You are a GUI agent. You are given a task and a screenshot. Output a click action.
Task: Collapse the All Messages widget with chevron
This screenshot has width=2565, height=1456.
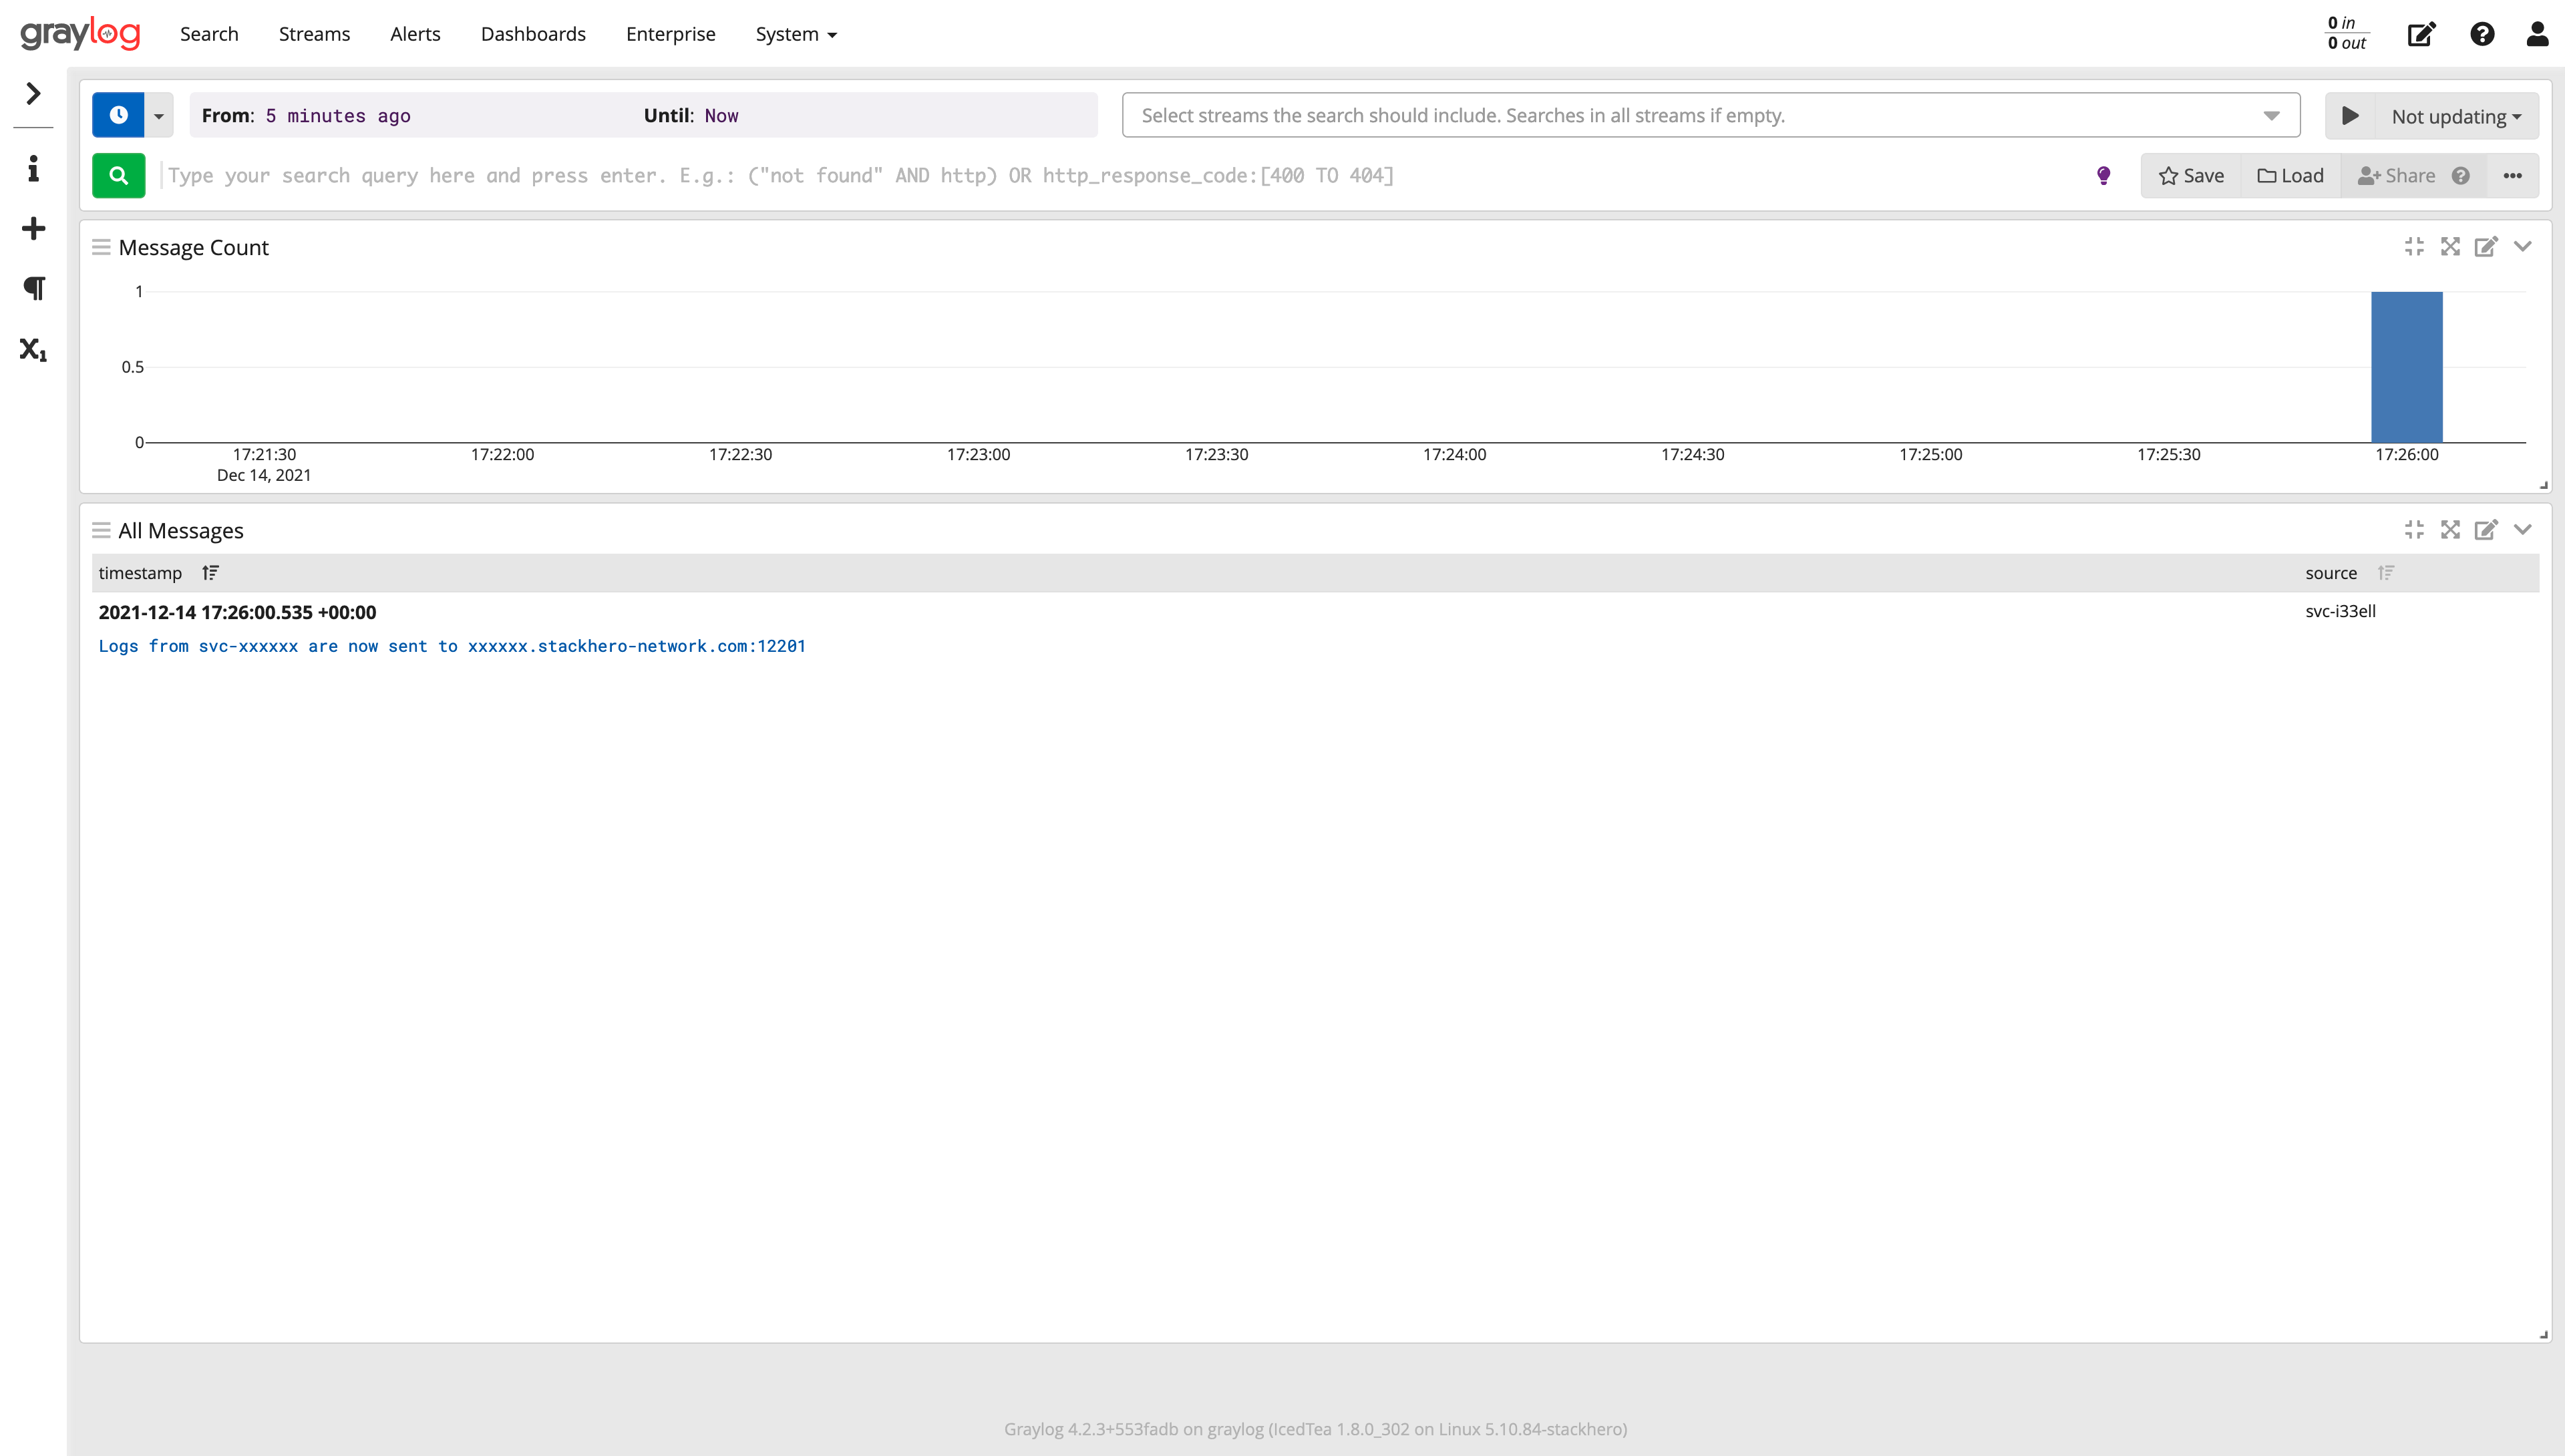[2524, 530]
